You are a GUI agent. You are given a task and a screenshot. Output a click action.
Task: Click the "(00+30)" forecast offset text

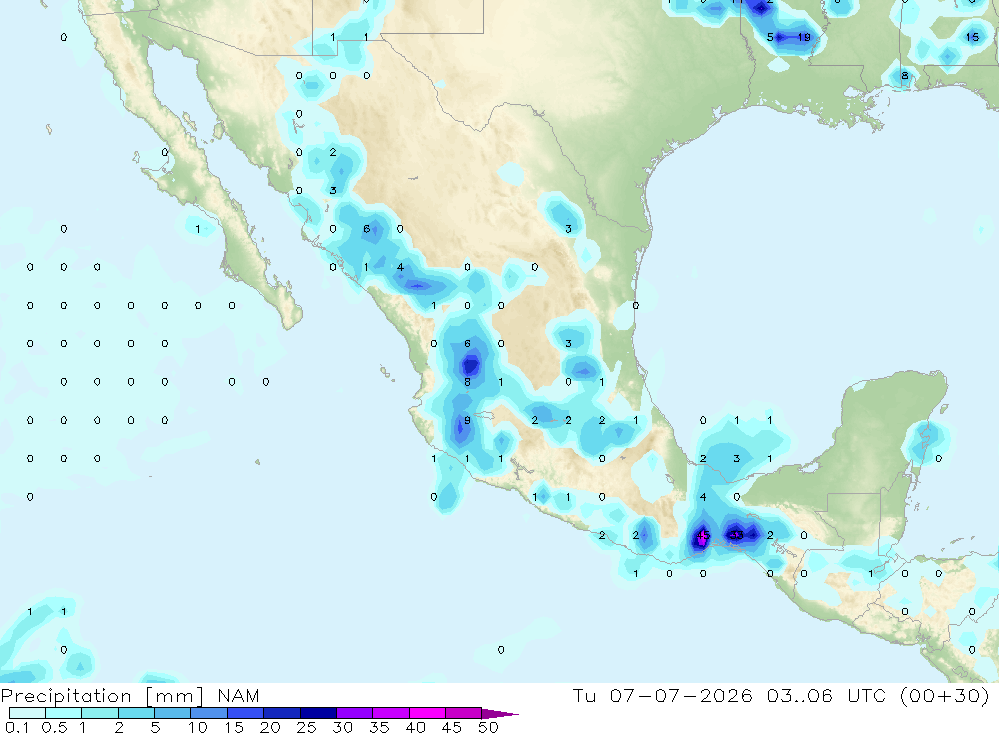pyautogui.click(x=945, y=695)
